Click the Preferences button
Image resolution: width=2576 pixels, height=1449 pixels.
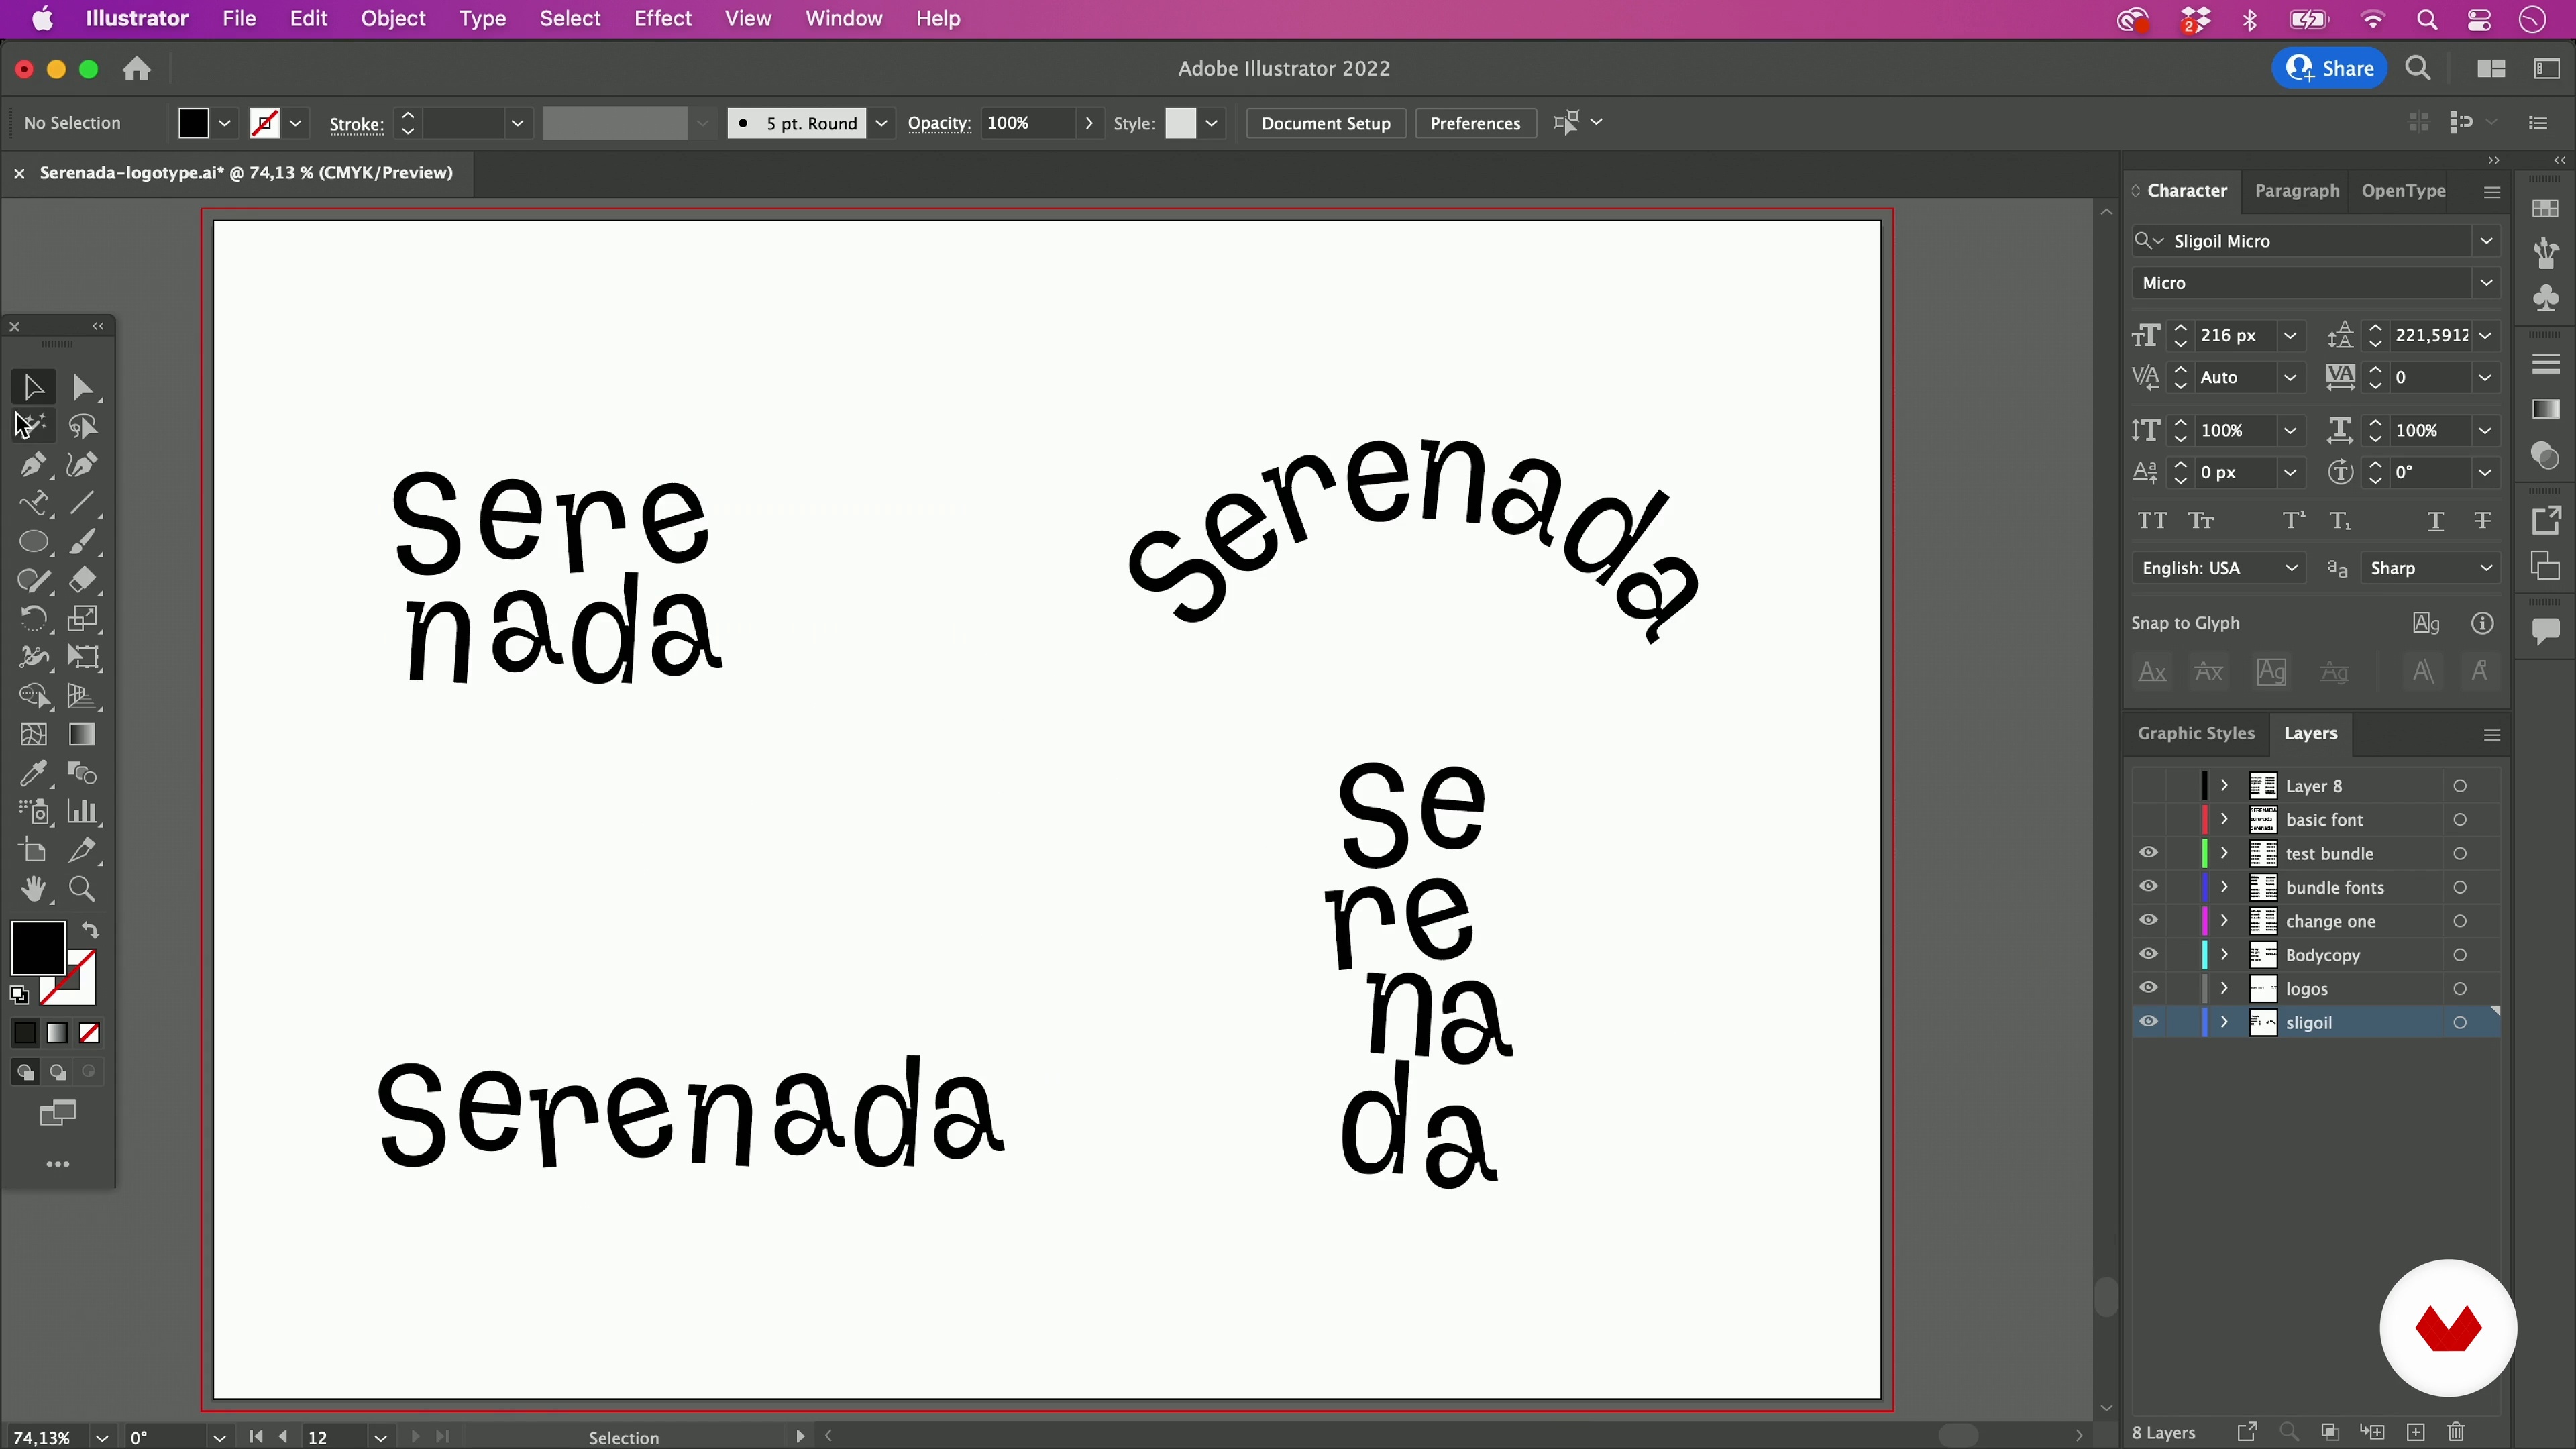coord(1475,123)
